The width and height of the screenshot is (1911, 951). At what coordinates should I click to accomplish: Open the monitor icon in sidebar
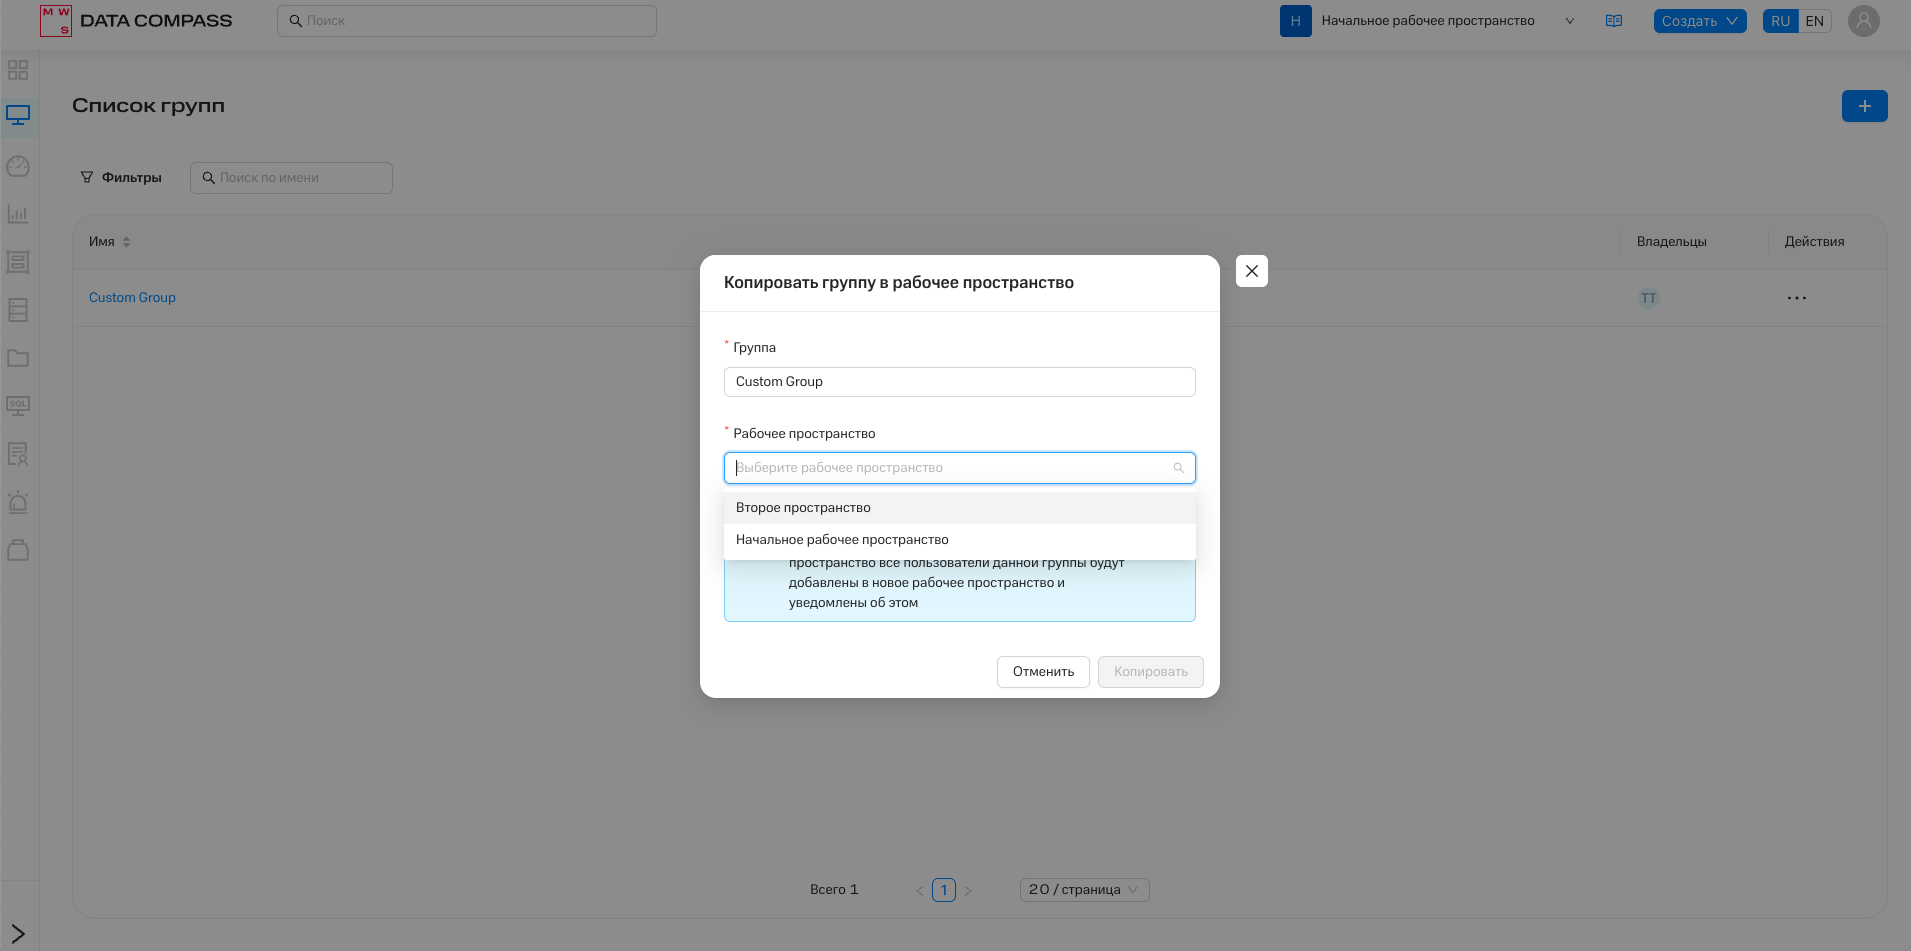[x=18, y=116]
